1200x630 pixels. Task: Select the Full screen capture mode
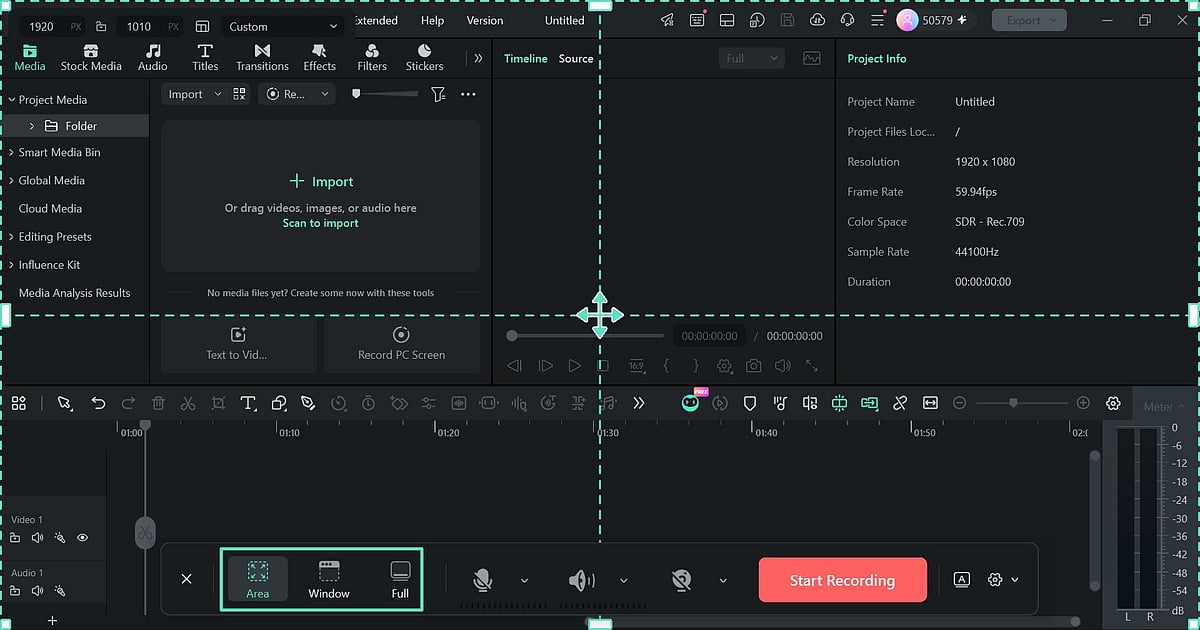400,579
